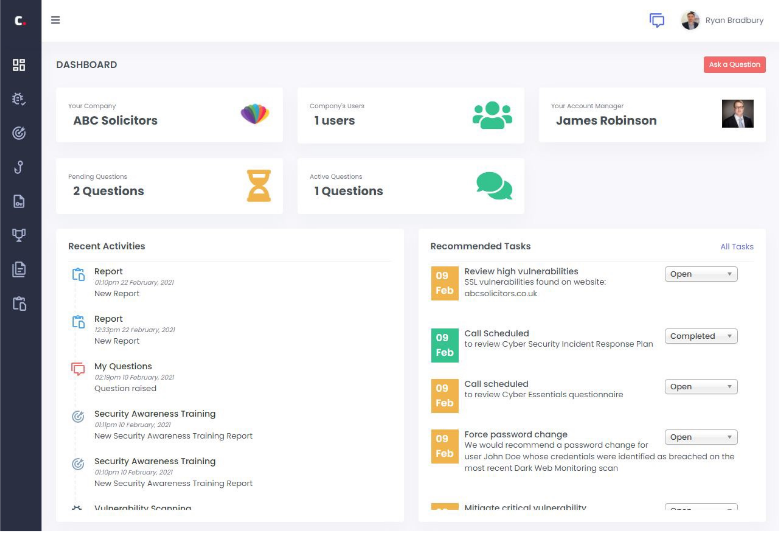Image resolution: width=781 pixels, height=533 pixels.
Task: Open the 2 Questions pending card
Action: tap(170, 186)
